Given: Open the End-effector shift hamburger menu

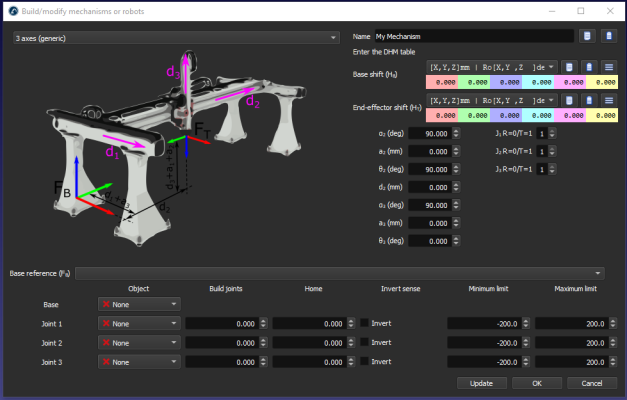Looking at the screenshot, I should pos(609,100).
